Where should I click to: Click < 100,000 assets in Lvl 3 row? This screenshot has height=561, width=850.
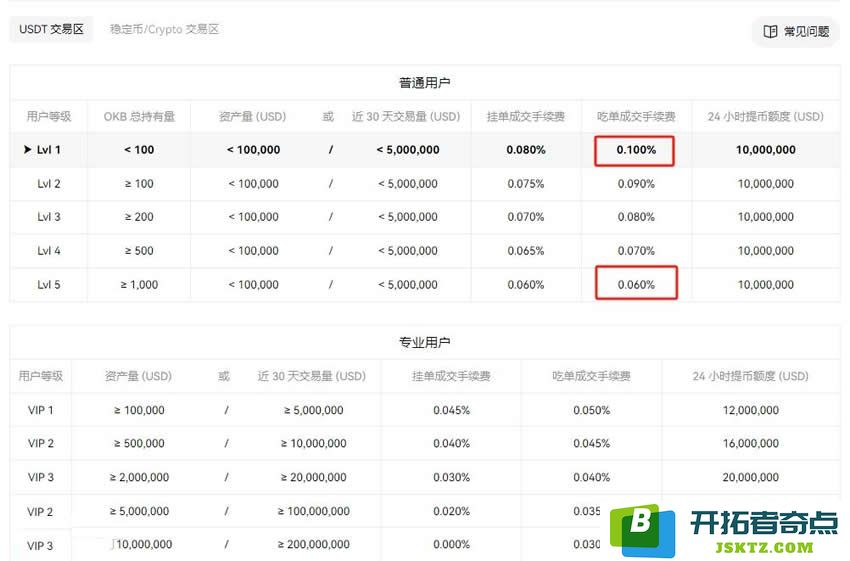[253, 217]
